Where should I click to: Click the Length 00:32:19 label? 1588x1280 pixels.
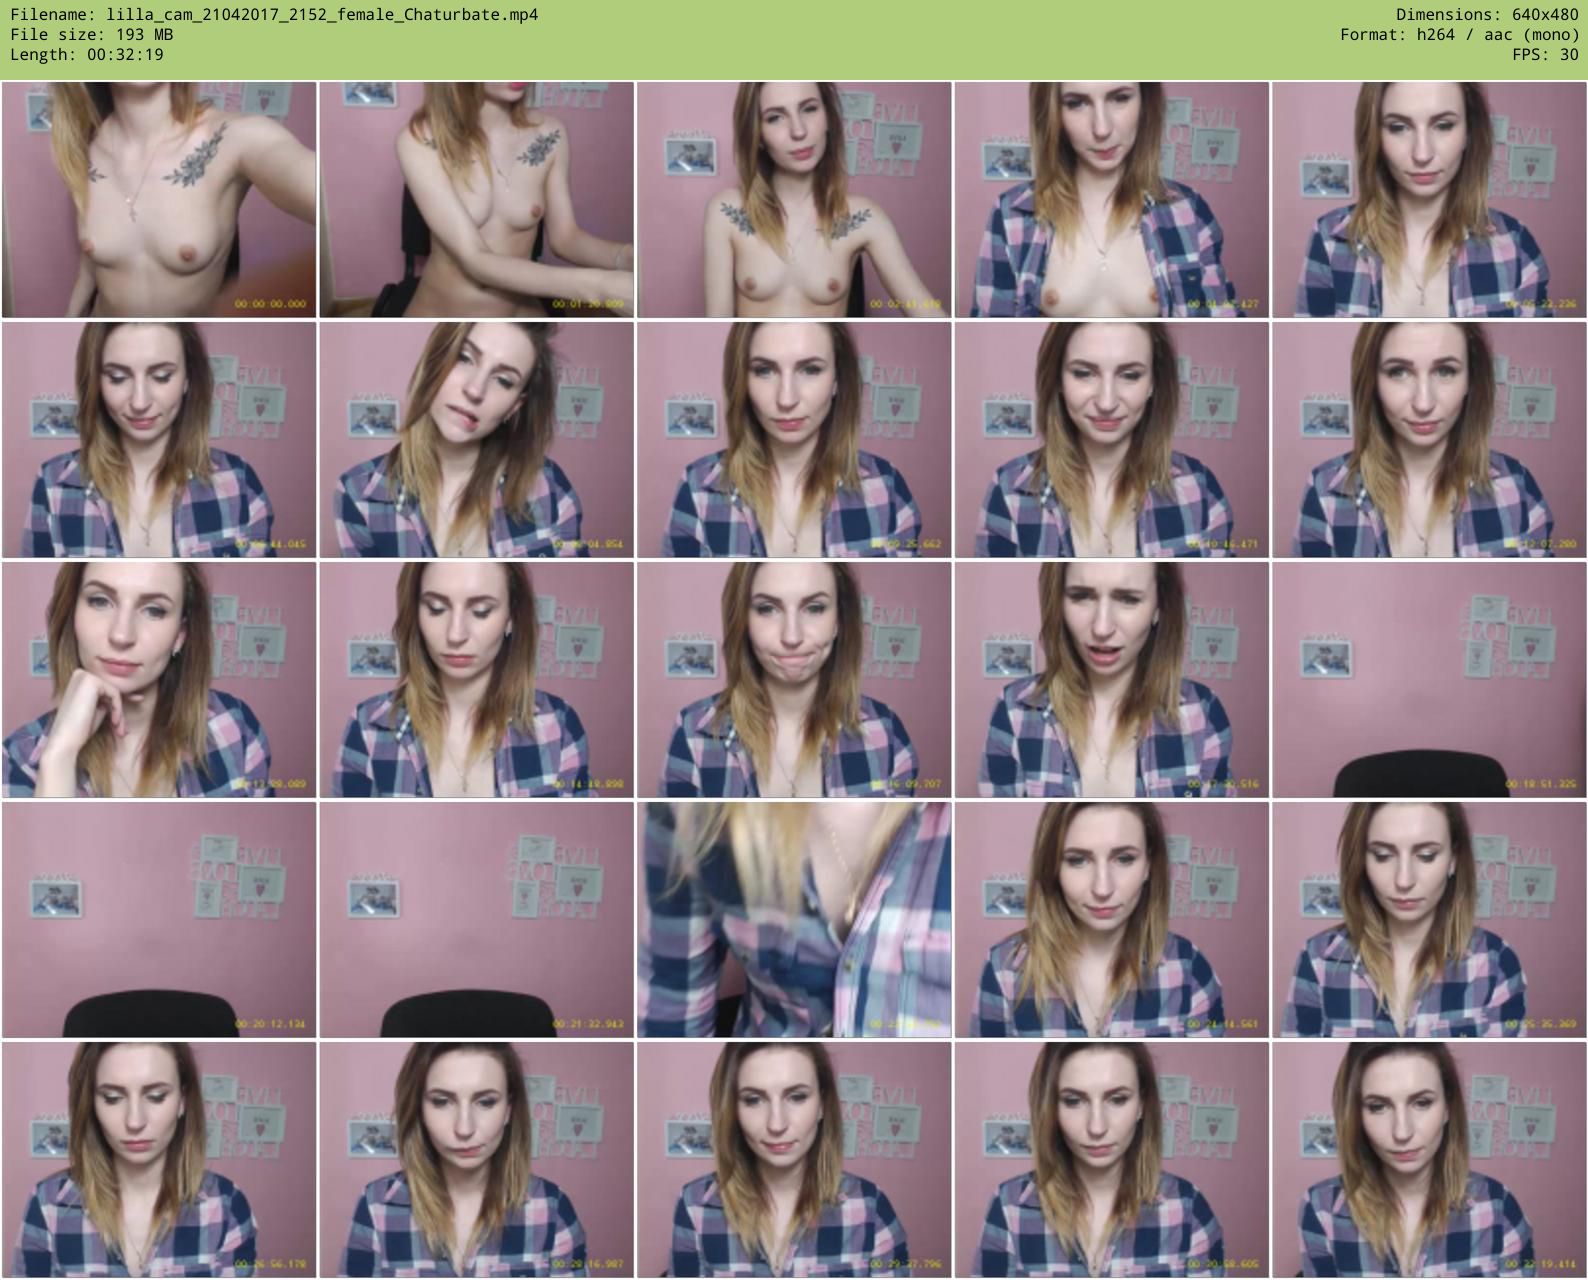(87, 55)
